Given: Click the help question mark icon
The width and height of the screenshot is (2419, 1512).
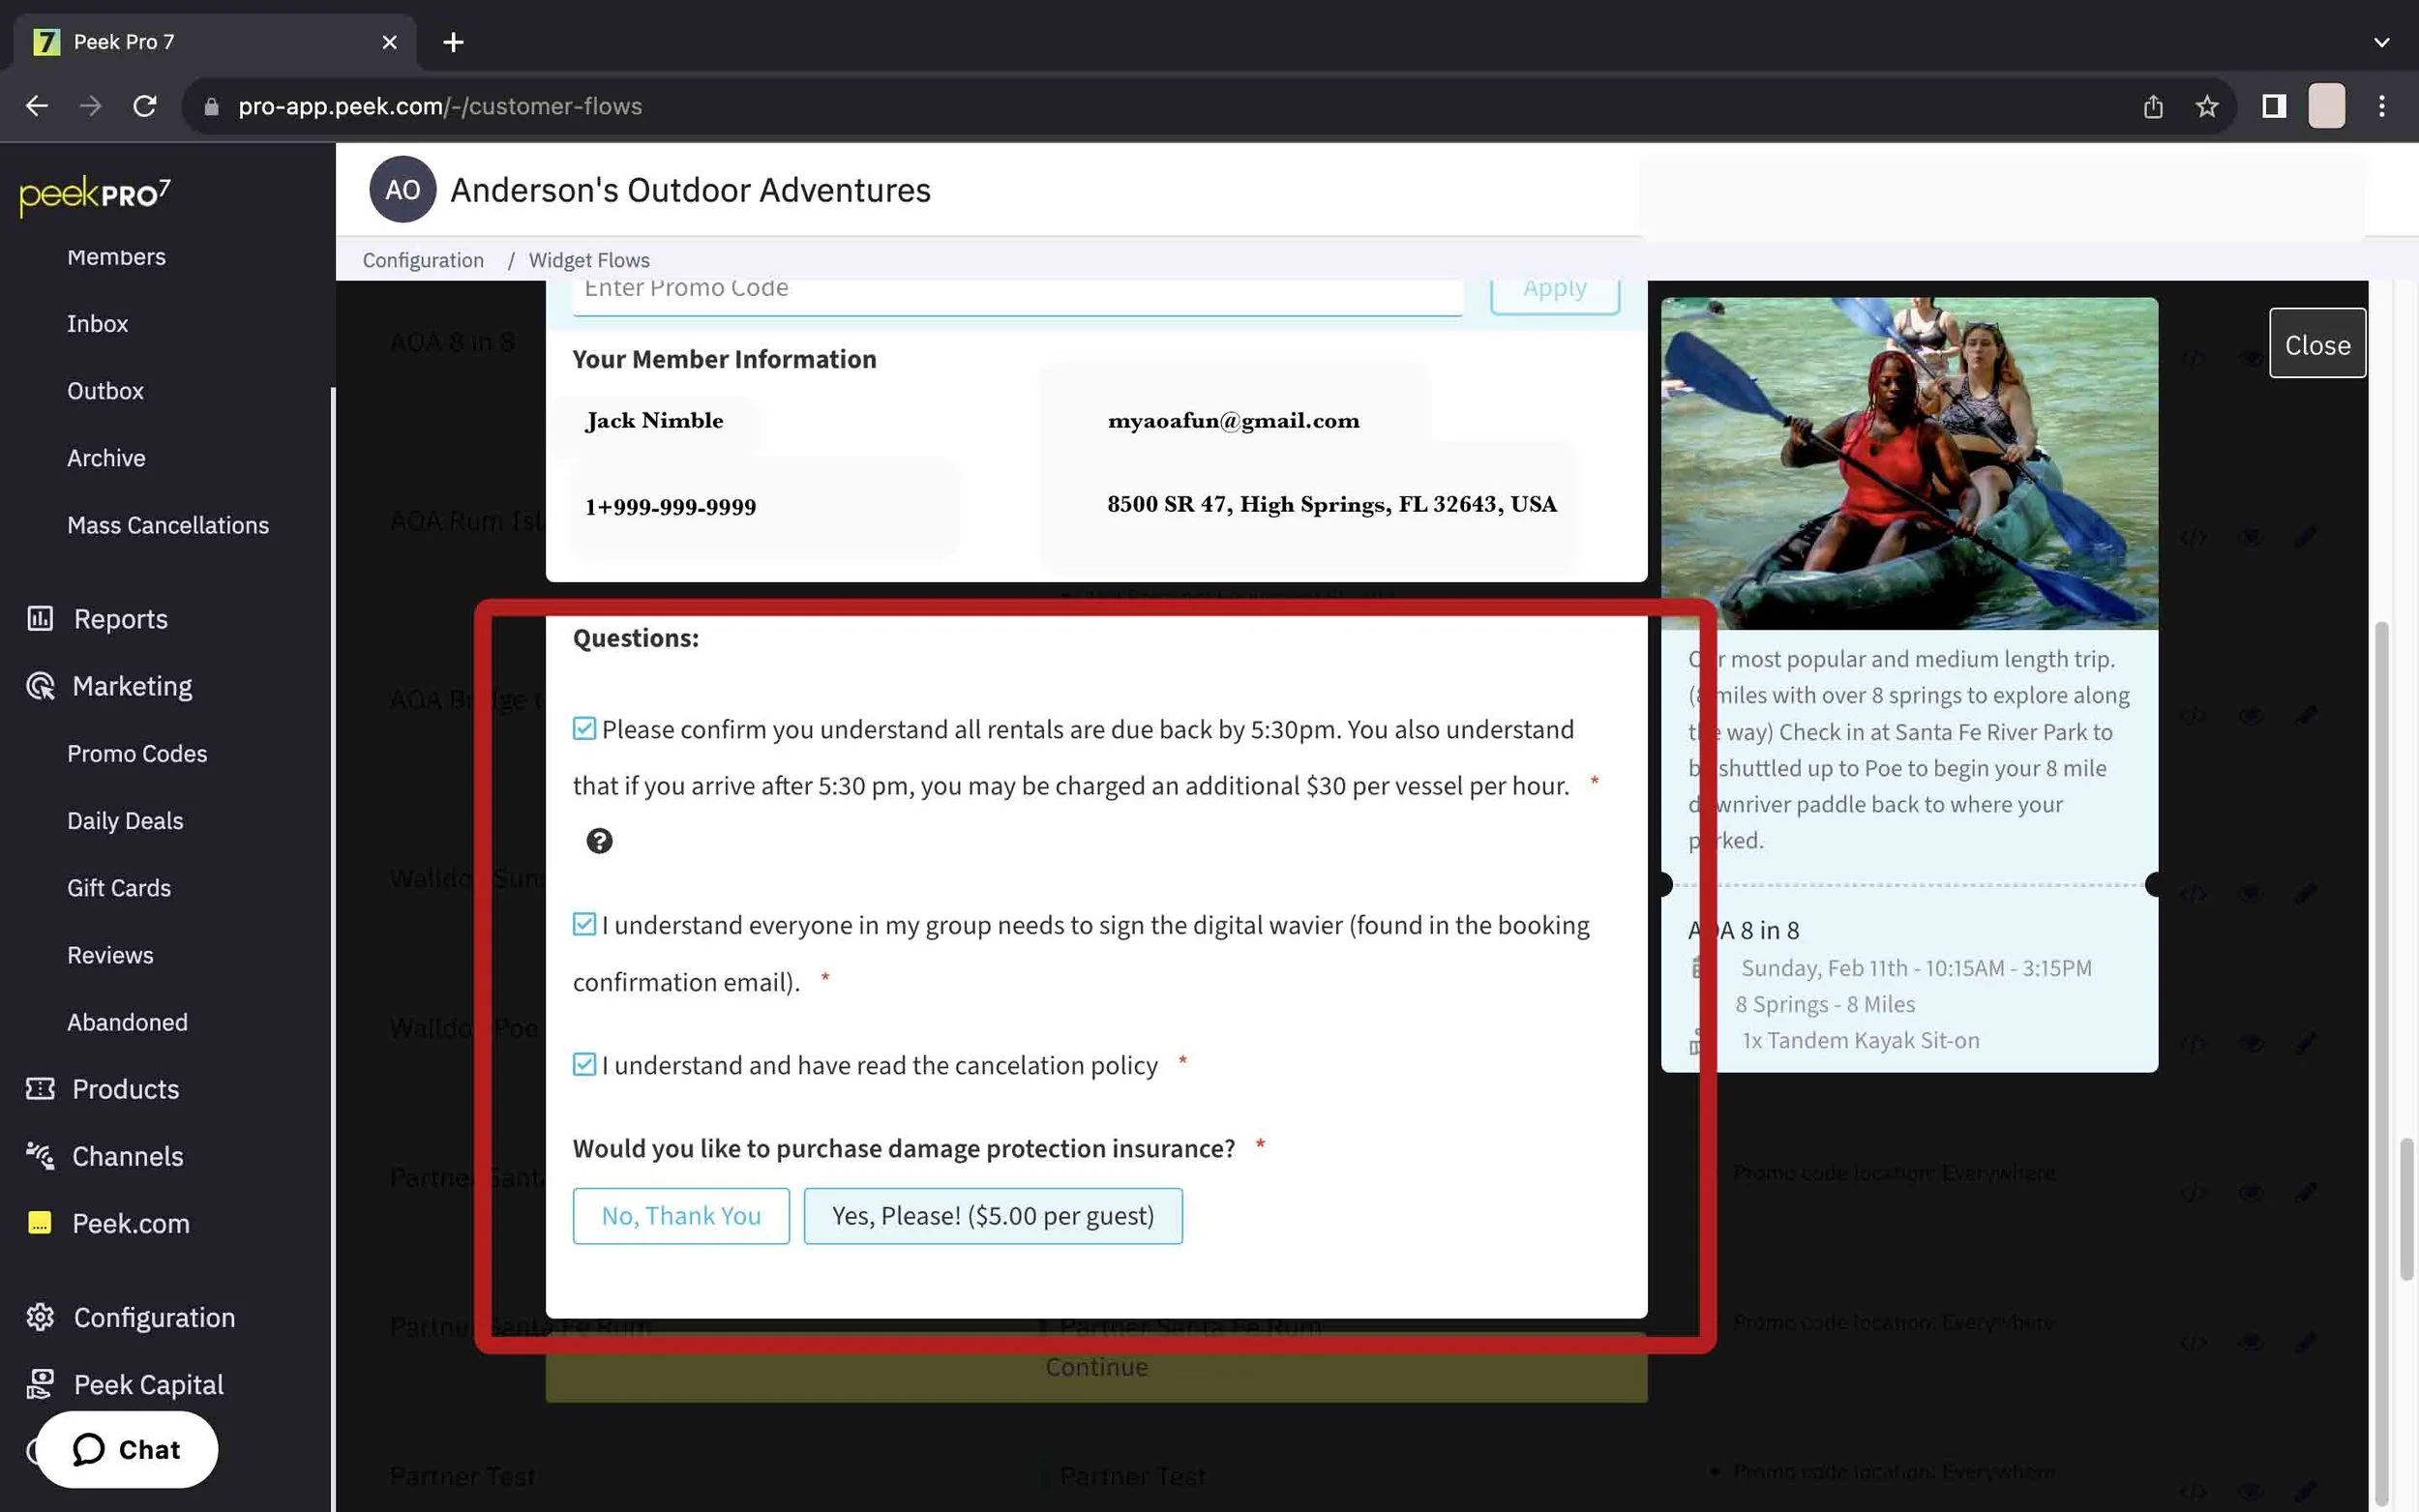Looking at the screenshot, I should click(599, 841).
